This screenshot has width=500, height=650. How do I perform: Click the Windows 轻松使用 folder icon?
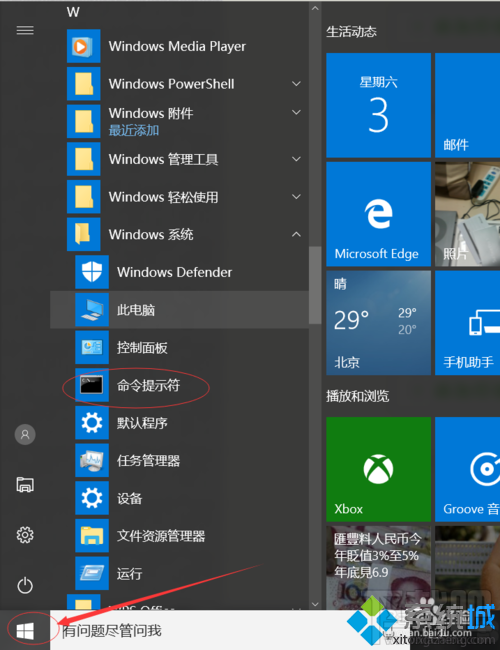tap(83, 197)
